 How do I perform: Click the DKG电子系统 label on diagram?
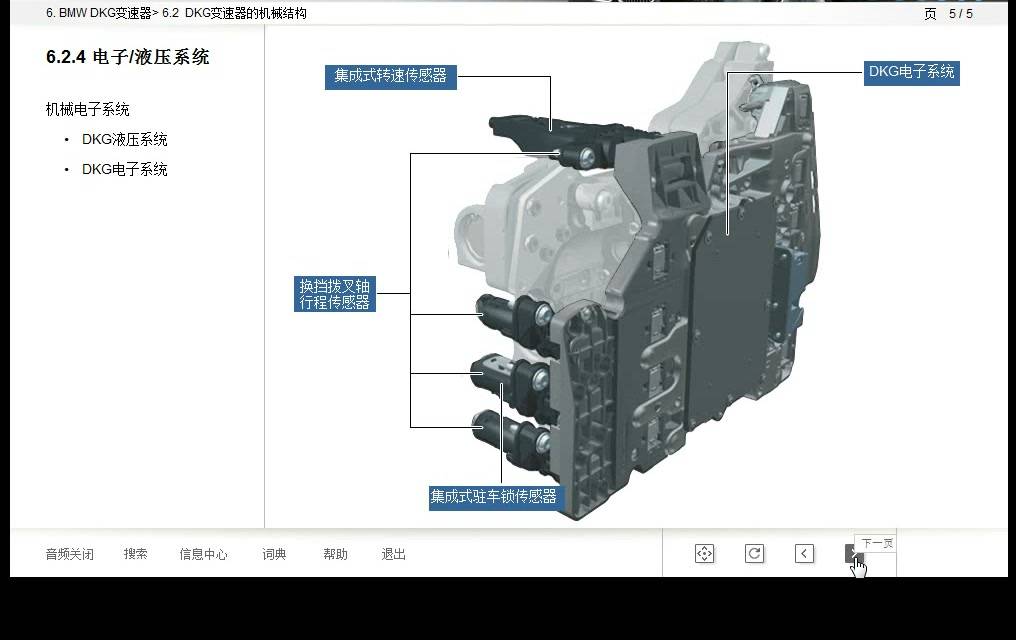click(x=912, y=72)
